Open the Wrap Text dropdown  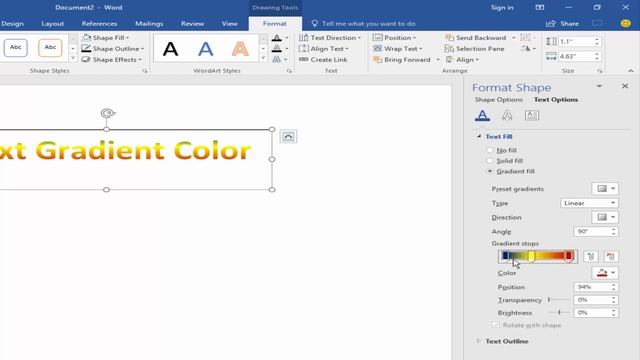pyautogui.click(x=398, y=49)
